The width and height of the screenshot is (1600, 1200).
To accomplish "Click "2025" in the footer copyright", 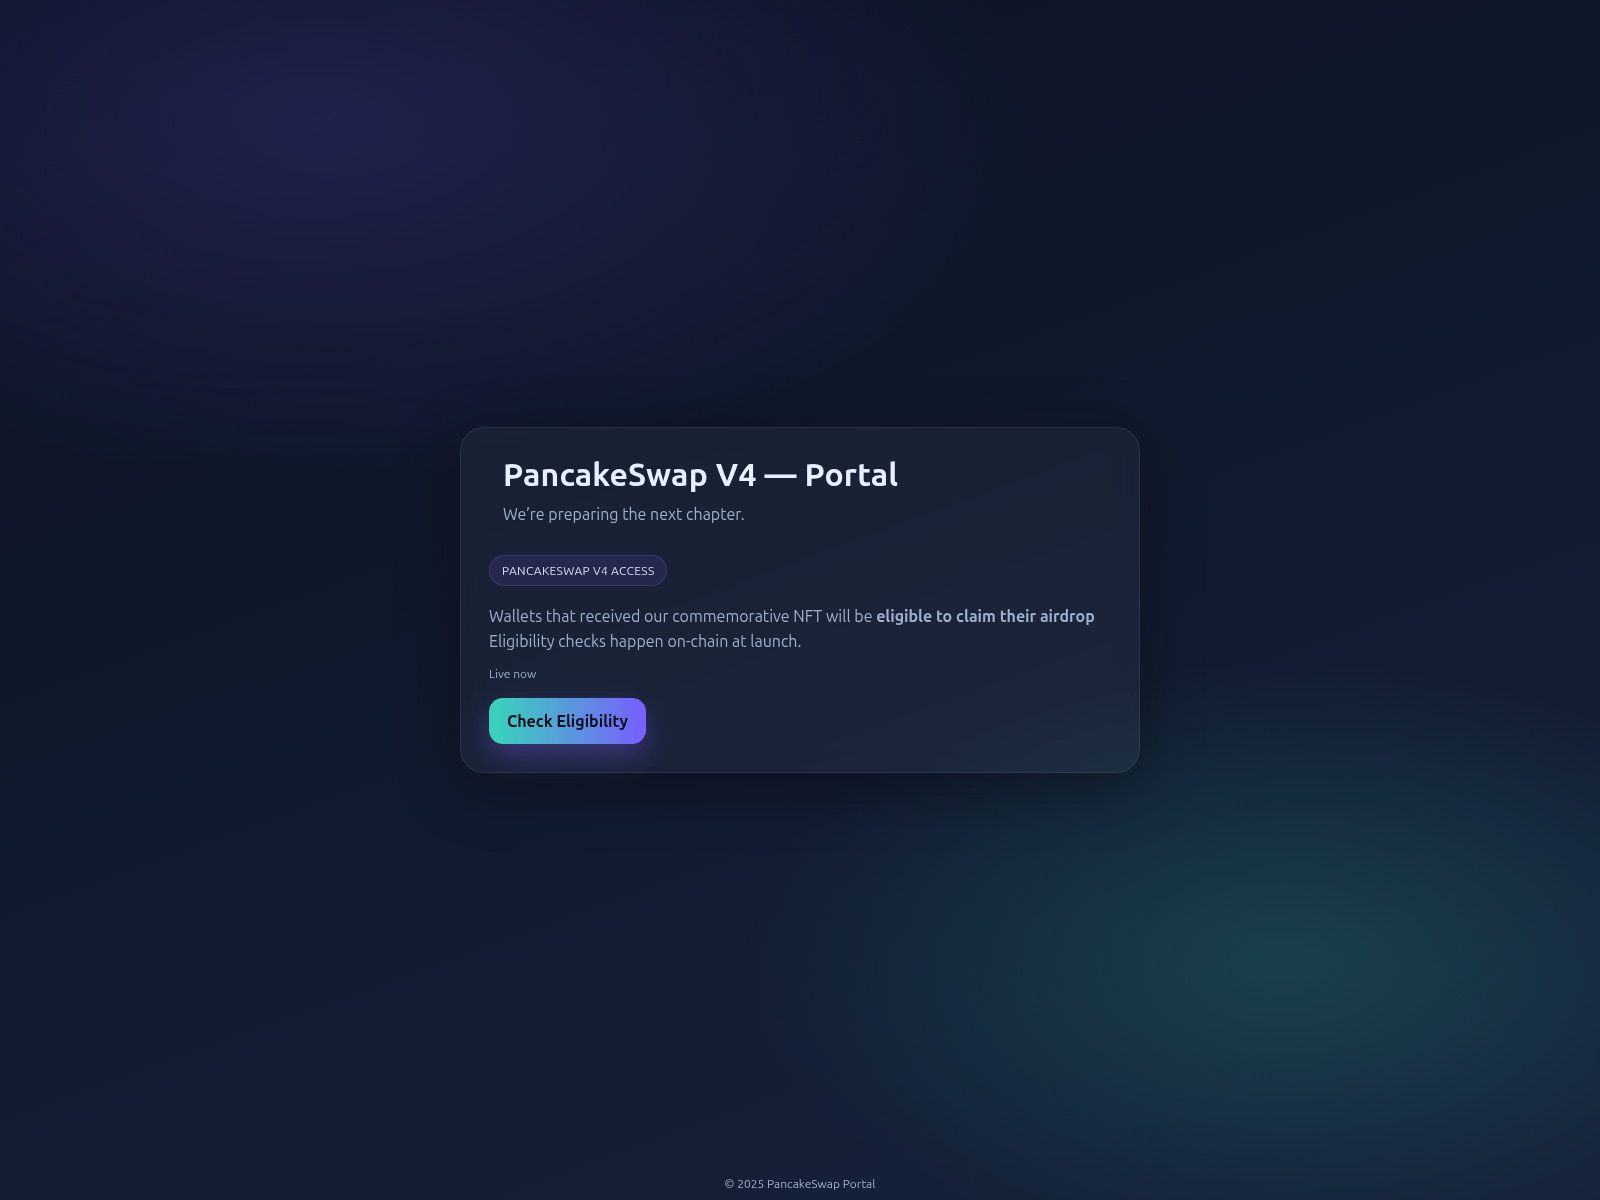I will point(750,1184).
